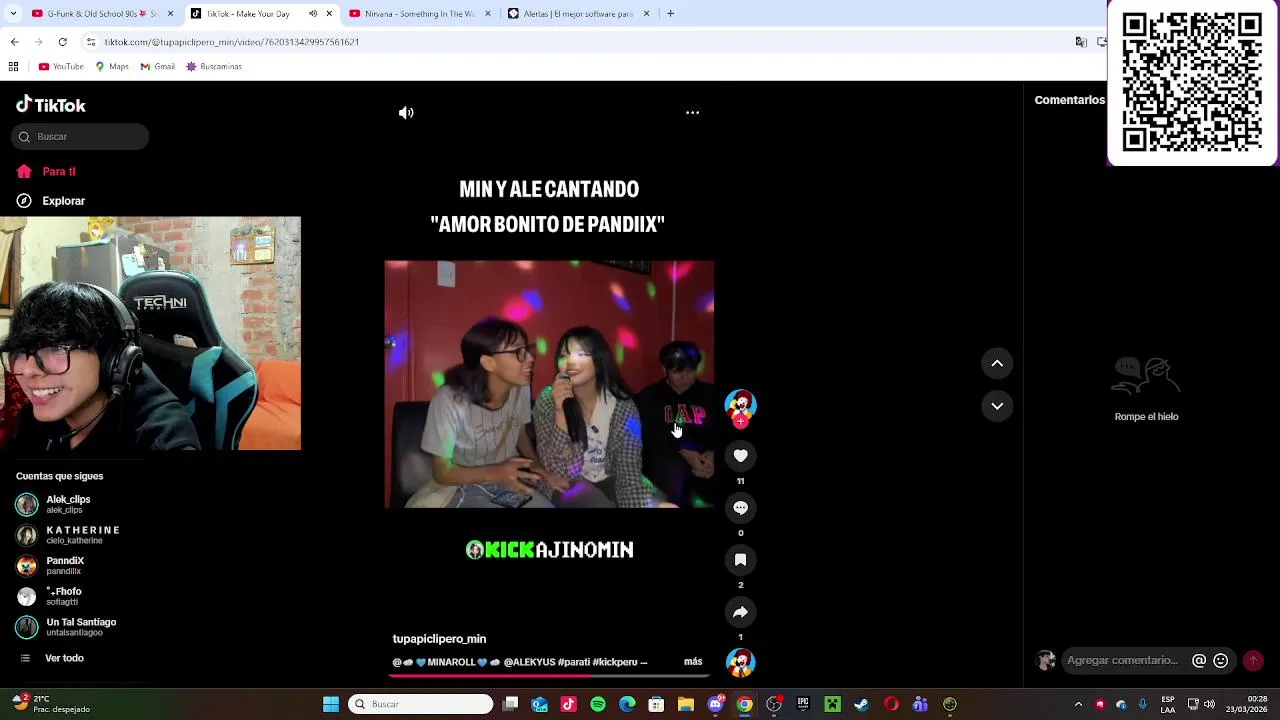
Task: Open the Maps bookmark
Action: tap(112, 67)
